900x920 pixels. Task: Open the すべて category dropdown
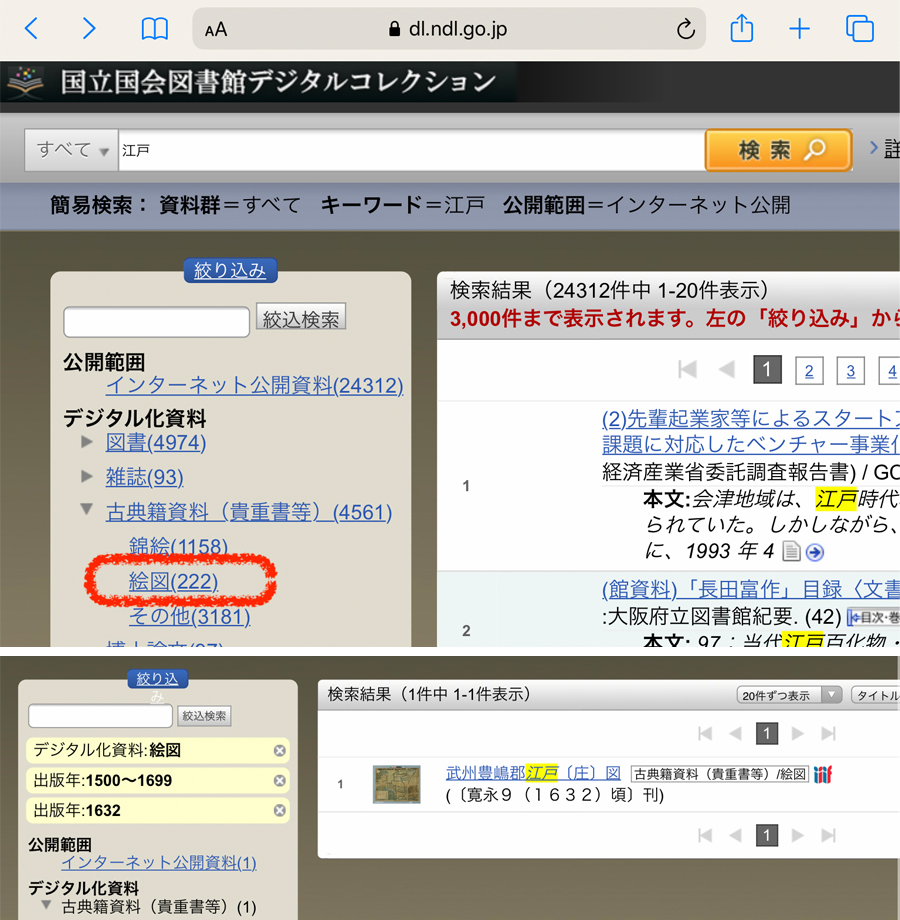click(72, 150)
